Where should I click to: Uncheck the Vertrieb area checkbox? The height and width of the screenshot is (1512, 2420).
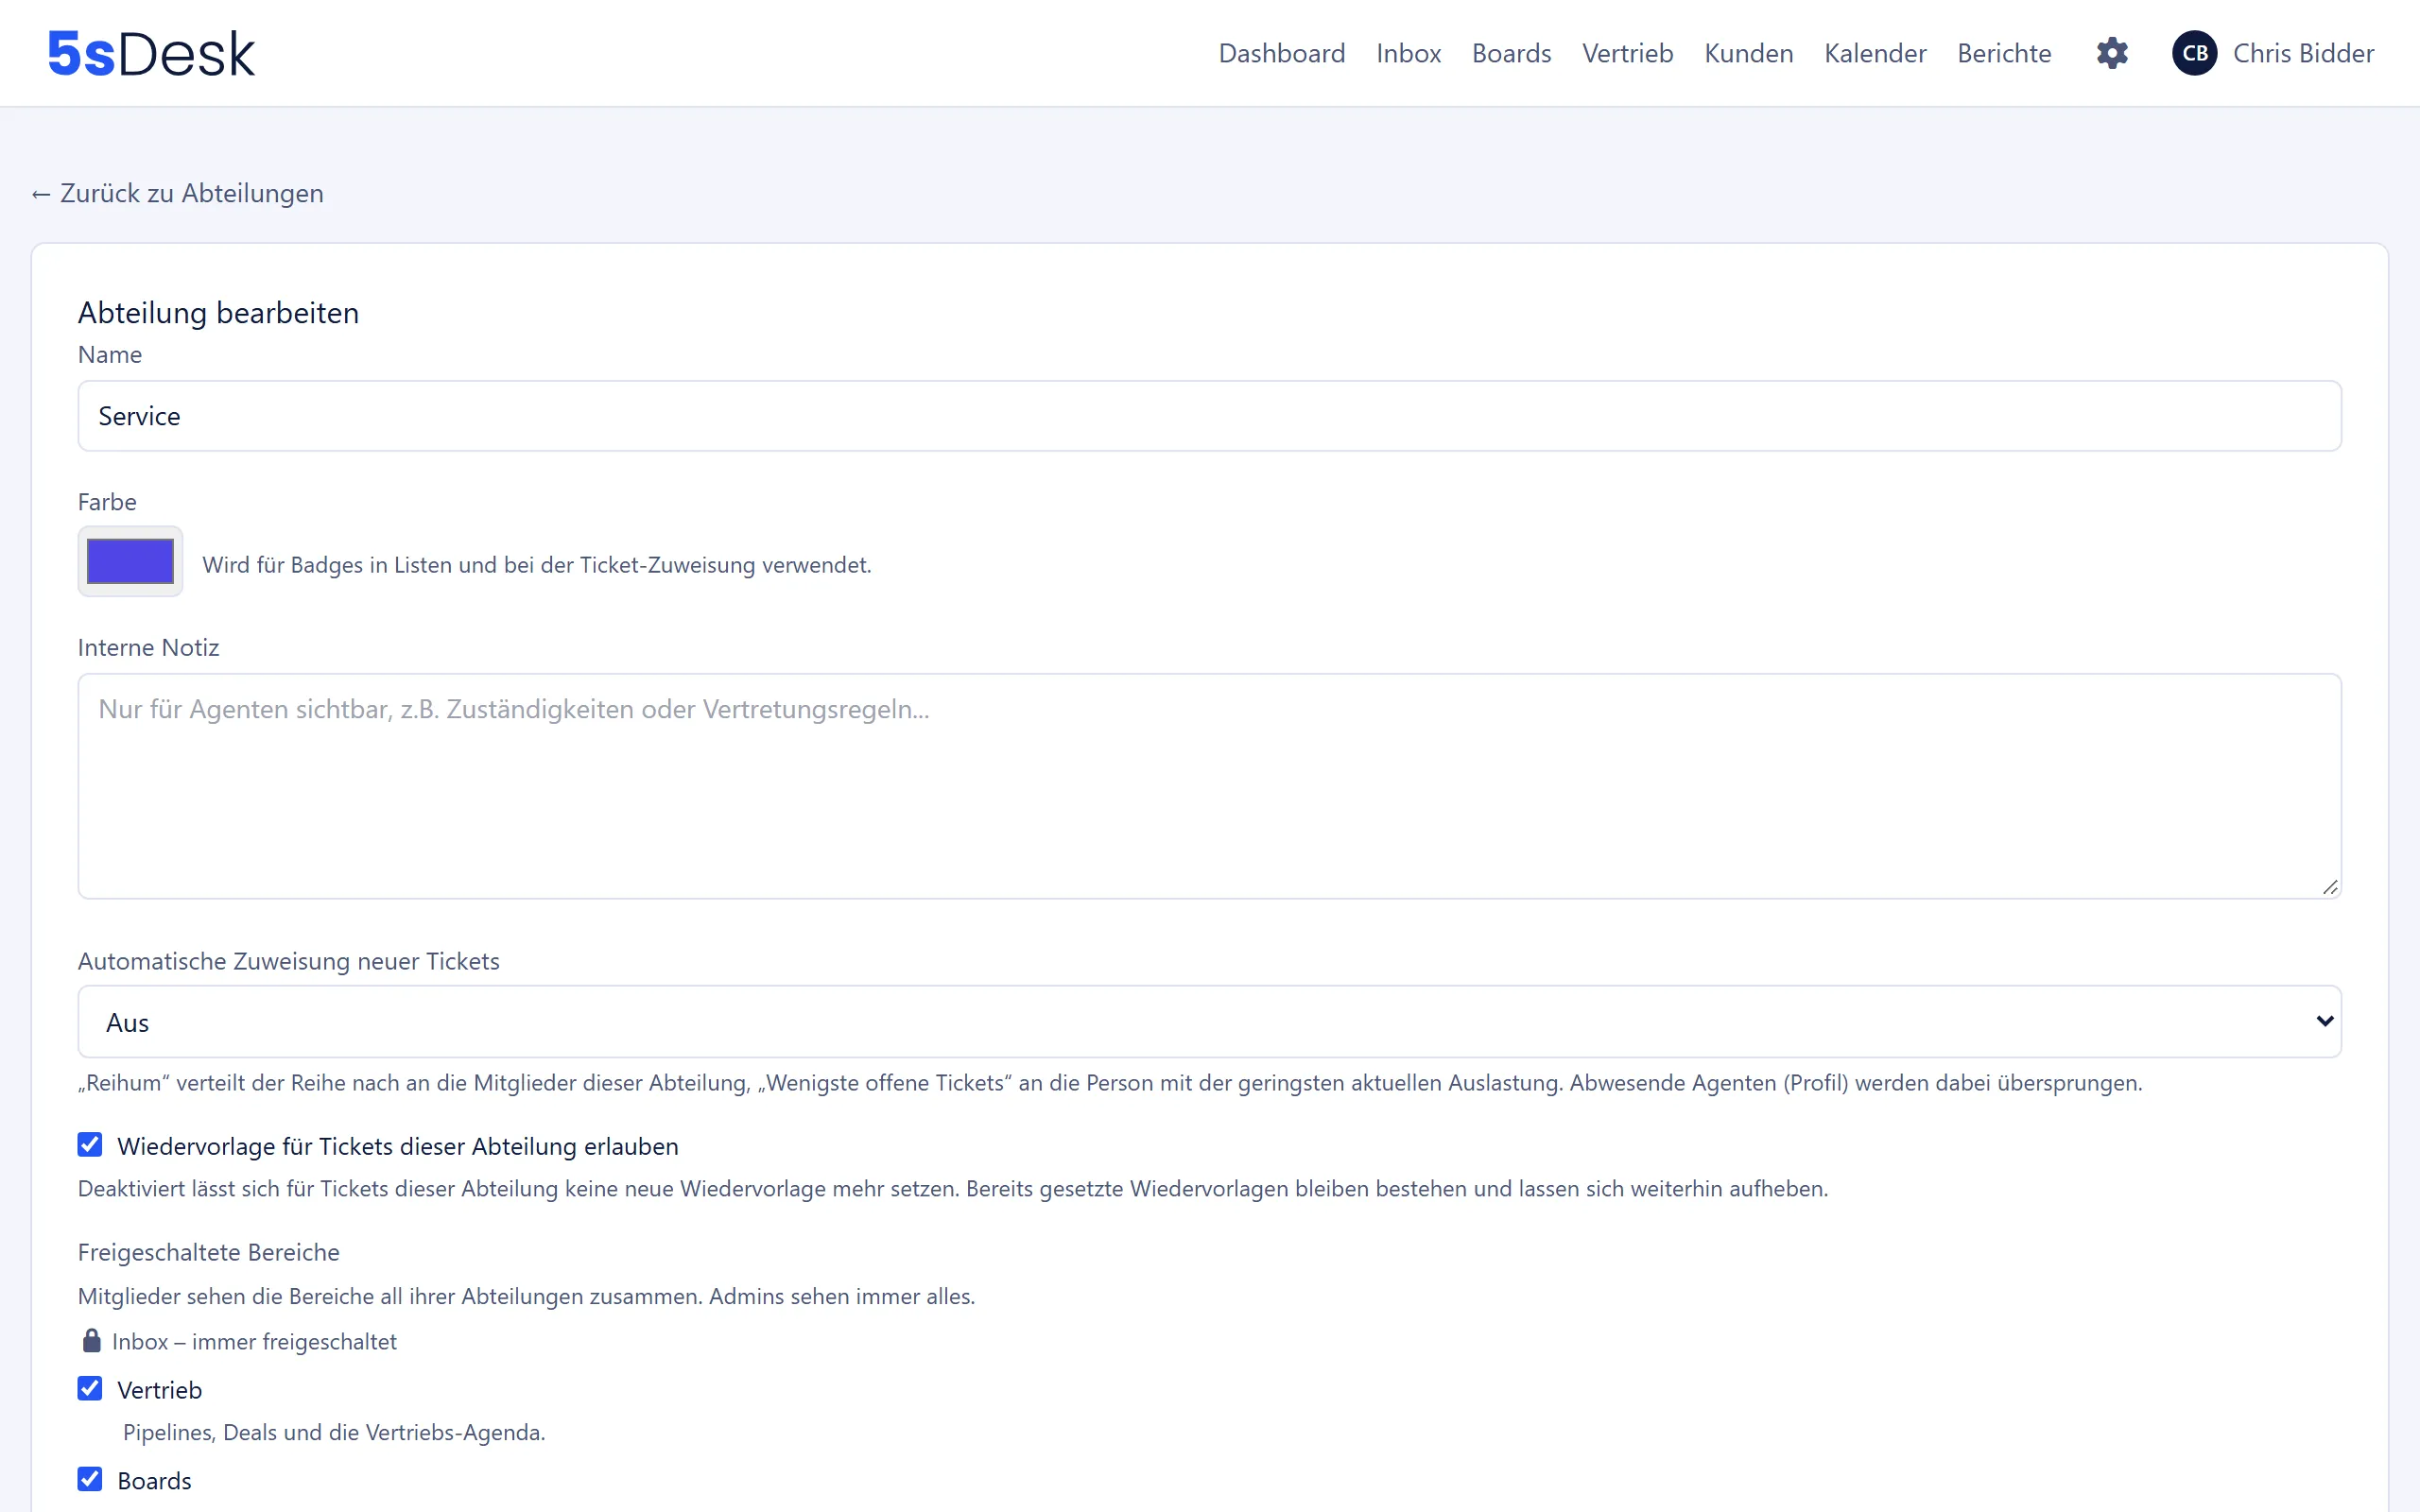(90, 1389)
